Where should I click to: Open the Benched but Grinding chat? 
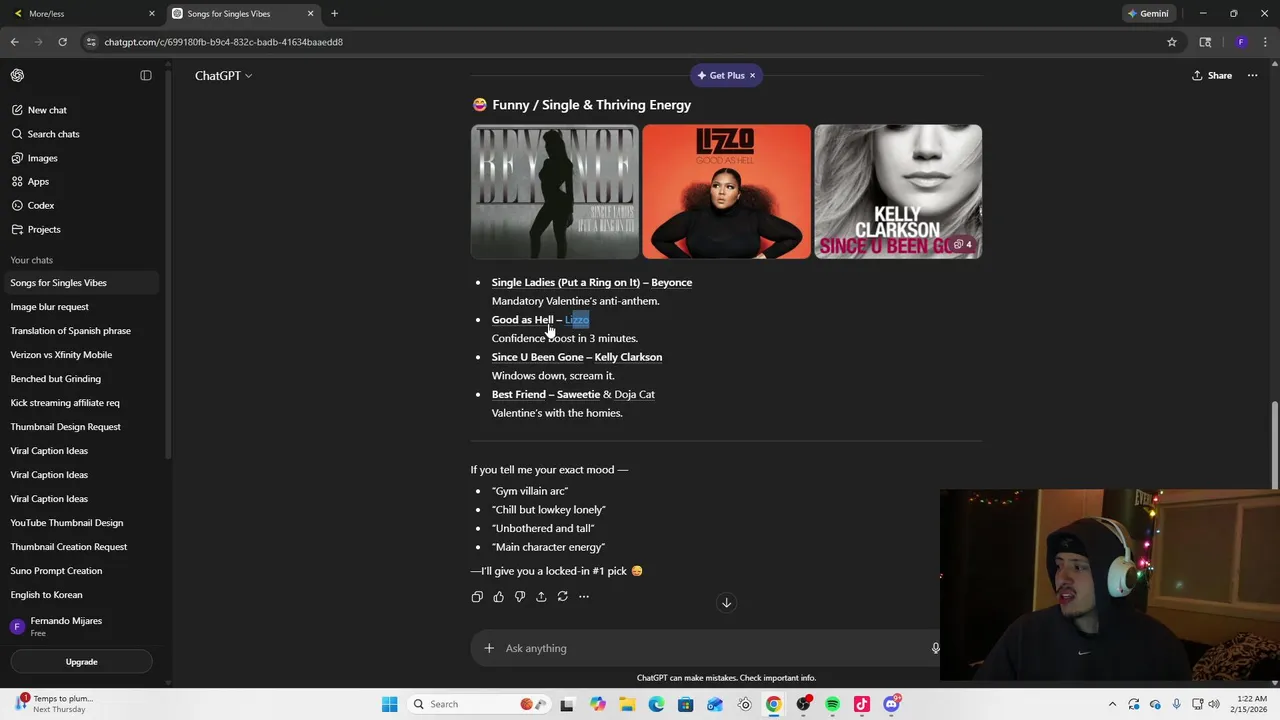click(x=80, y=379)
